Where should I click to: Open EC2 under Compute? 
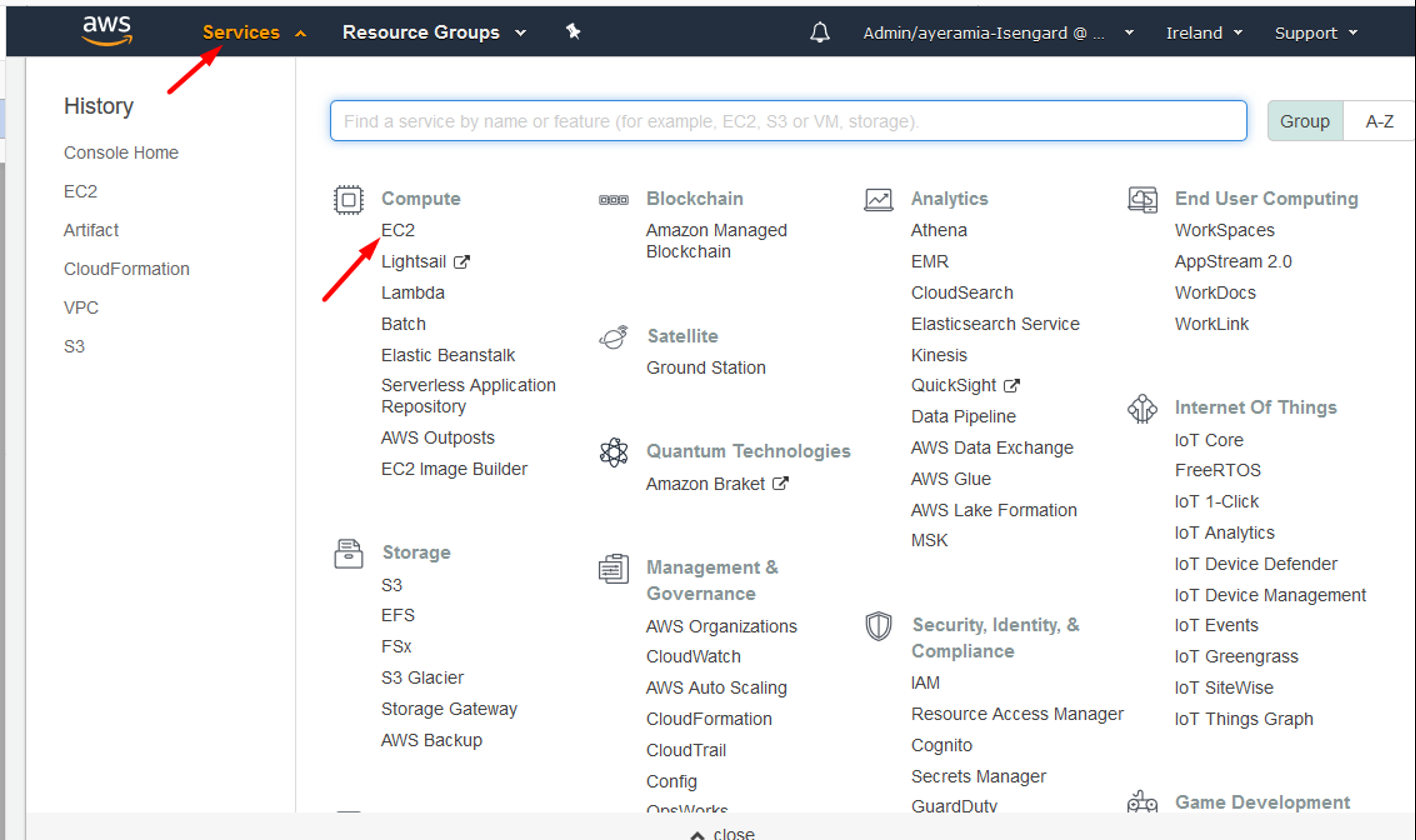tap(398, 230)
